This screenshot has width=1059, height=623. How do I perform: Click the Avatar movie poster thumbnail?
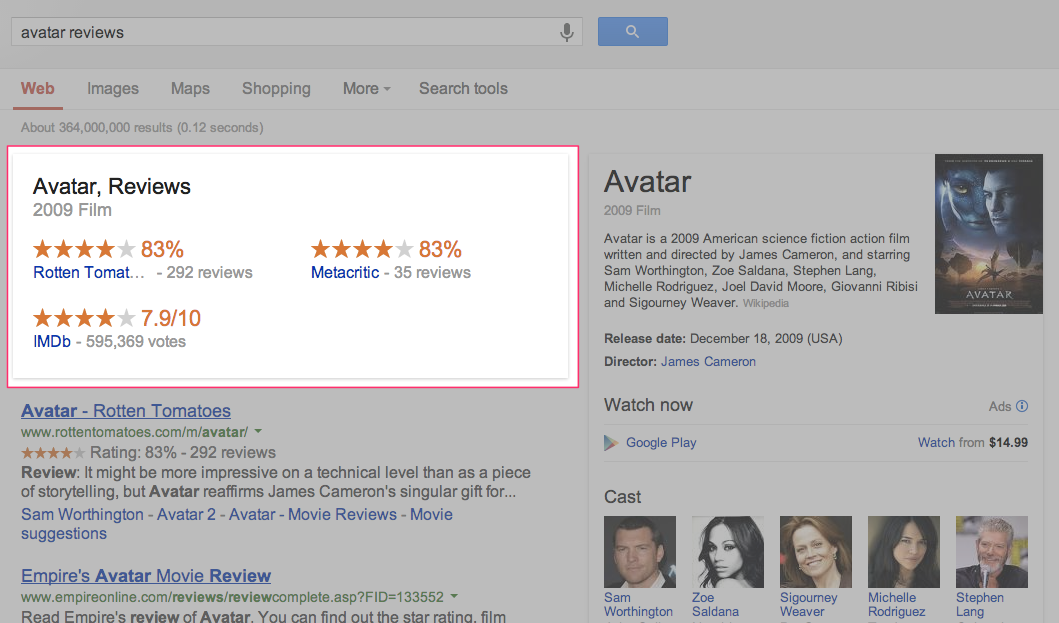[989, 234]
